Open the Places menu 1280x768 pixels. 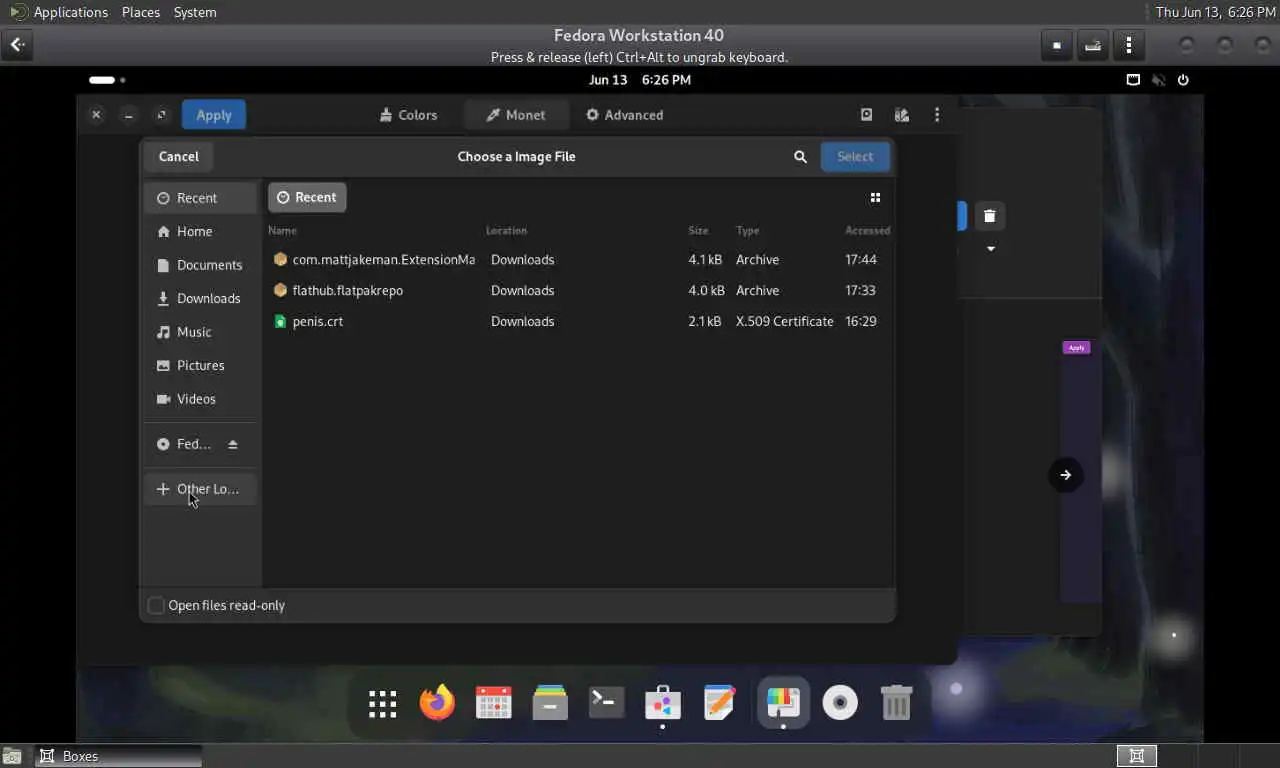(140, 12)
